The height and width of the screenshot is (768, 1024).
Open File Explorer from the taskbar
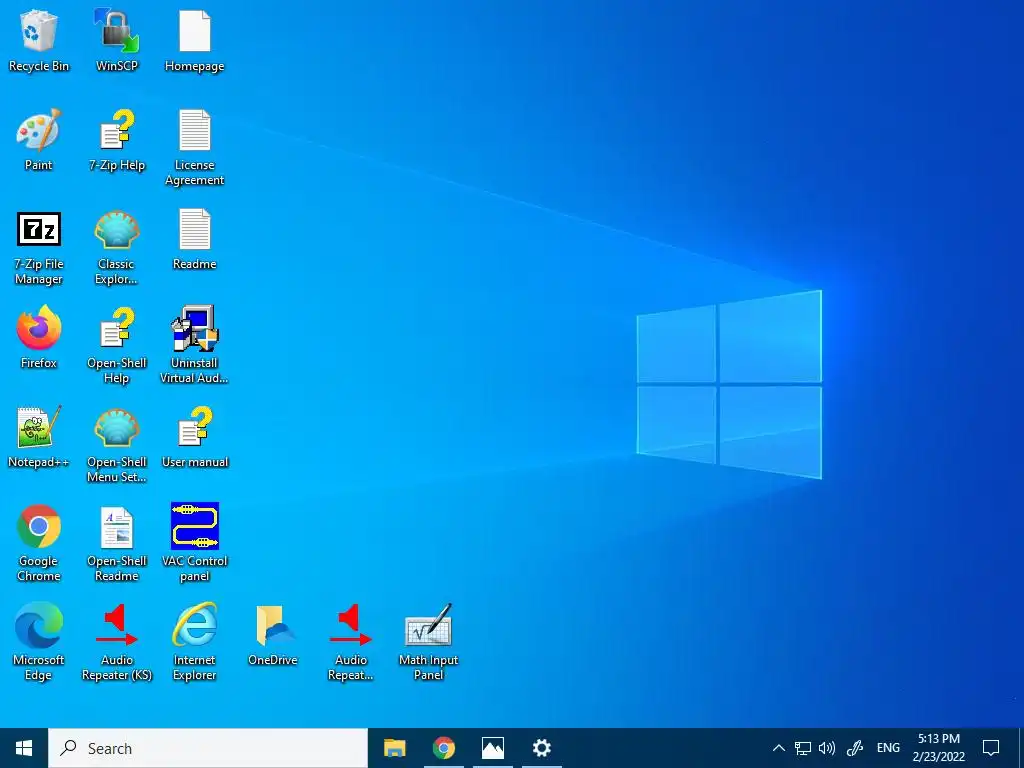pos(394,748)
